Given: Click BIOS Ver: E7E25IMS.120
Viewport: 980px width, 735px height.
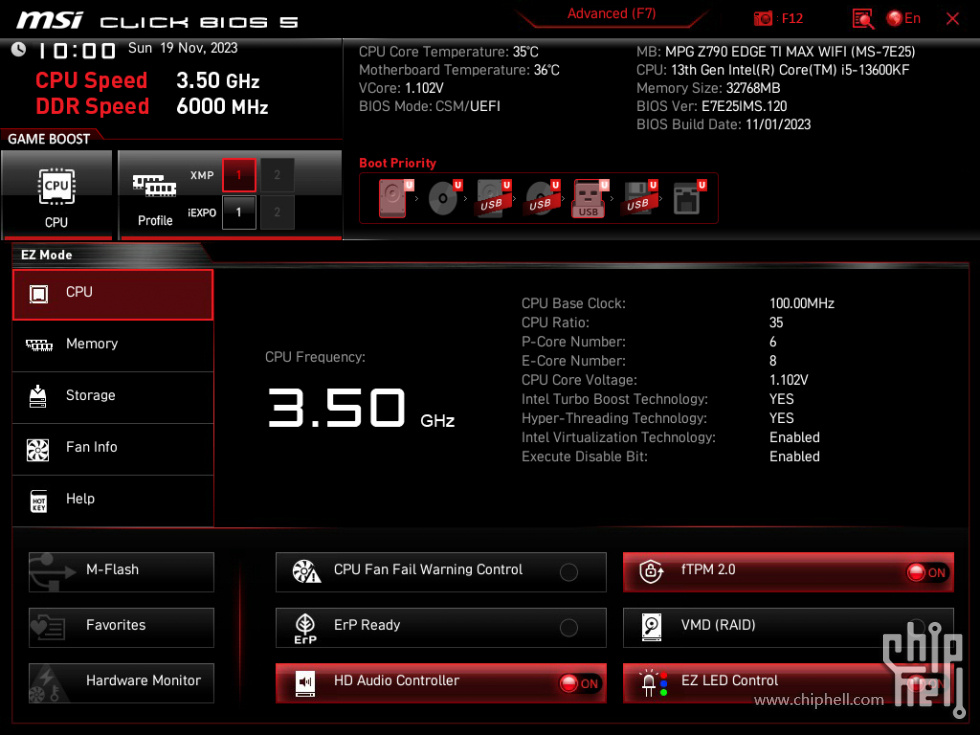Looking at the screenshot, I should pos(711,106).
